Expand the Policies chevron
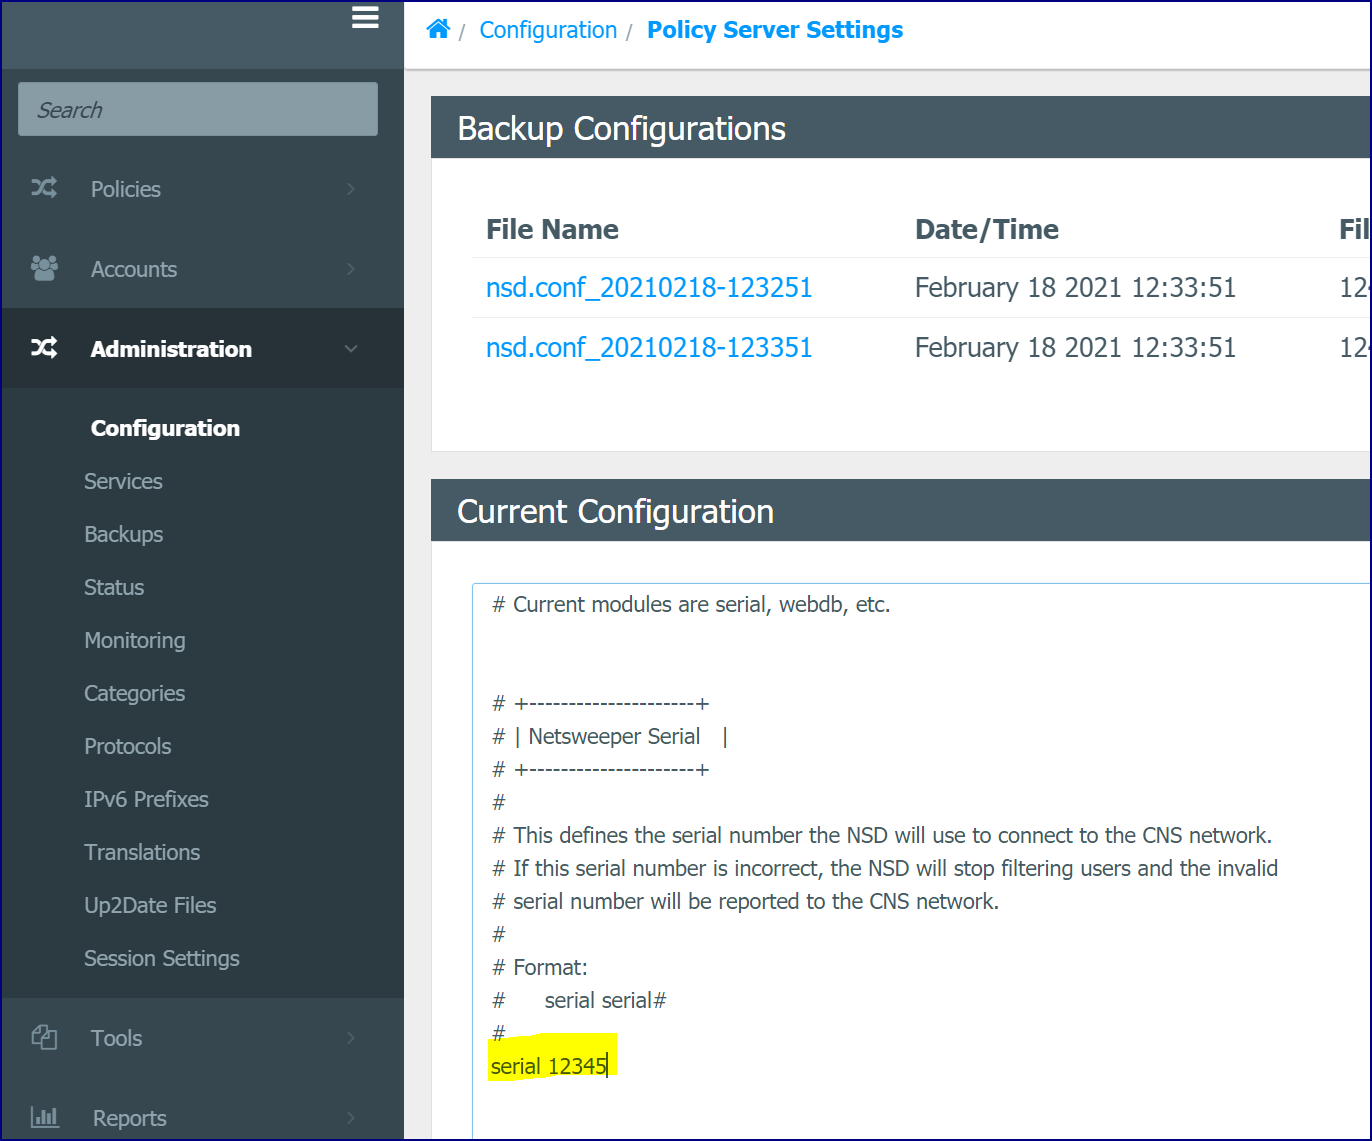Image resolution: width=1372 pixels, height=1141 pixels. click(351, 189)
